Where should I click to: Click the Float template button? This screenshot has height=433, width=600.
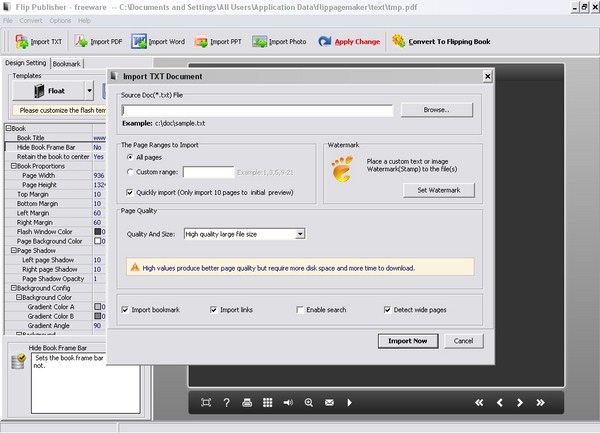49,91
